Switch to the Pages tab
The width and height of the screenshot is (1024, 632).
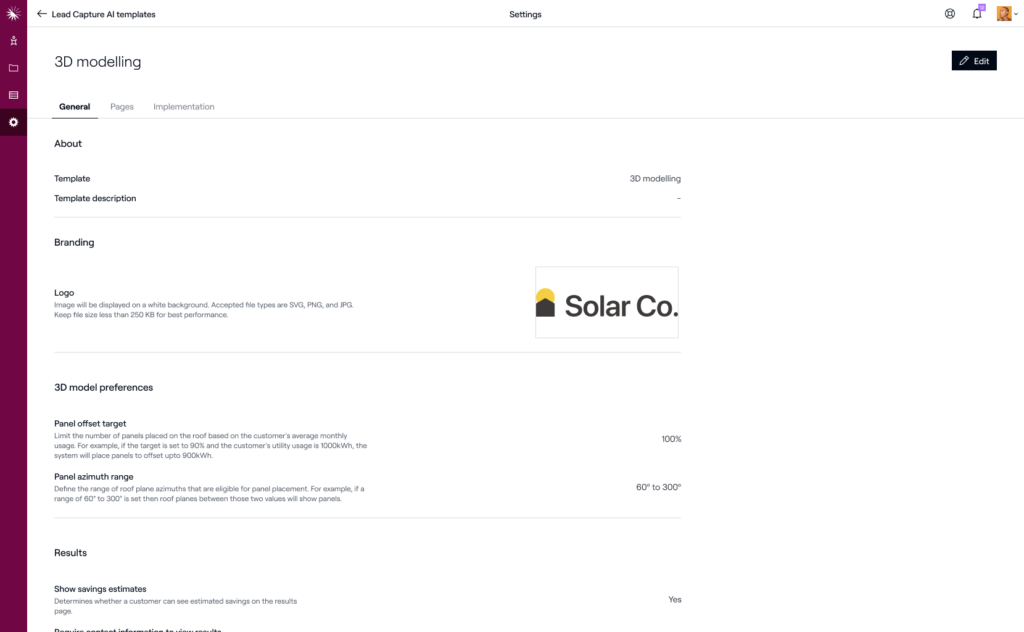[121, 106]
